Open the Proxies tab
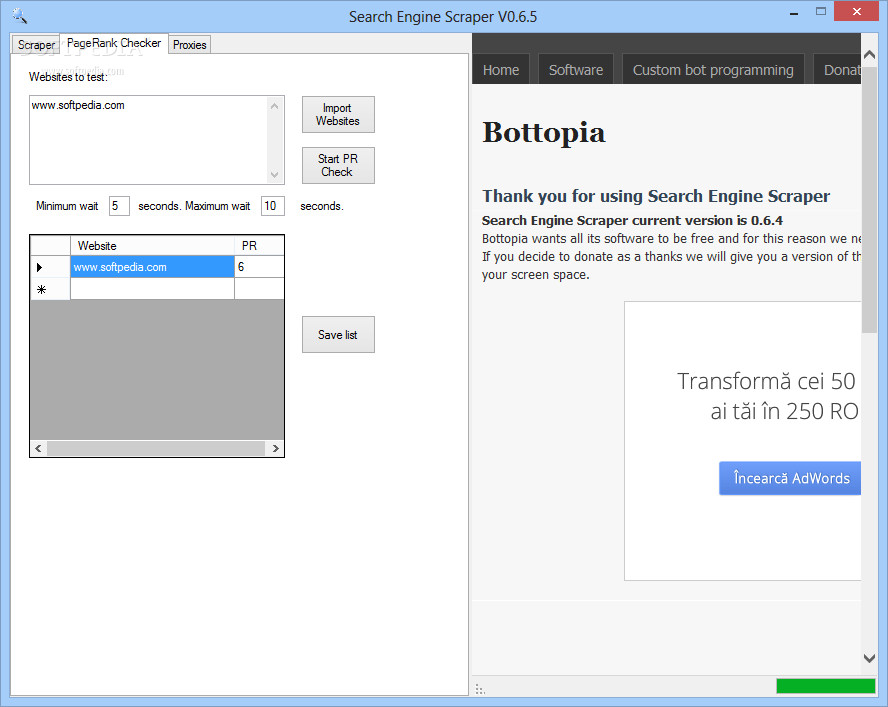 [190, 45]
